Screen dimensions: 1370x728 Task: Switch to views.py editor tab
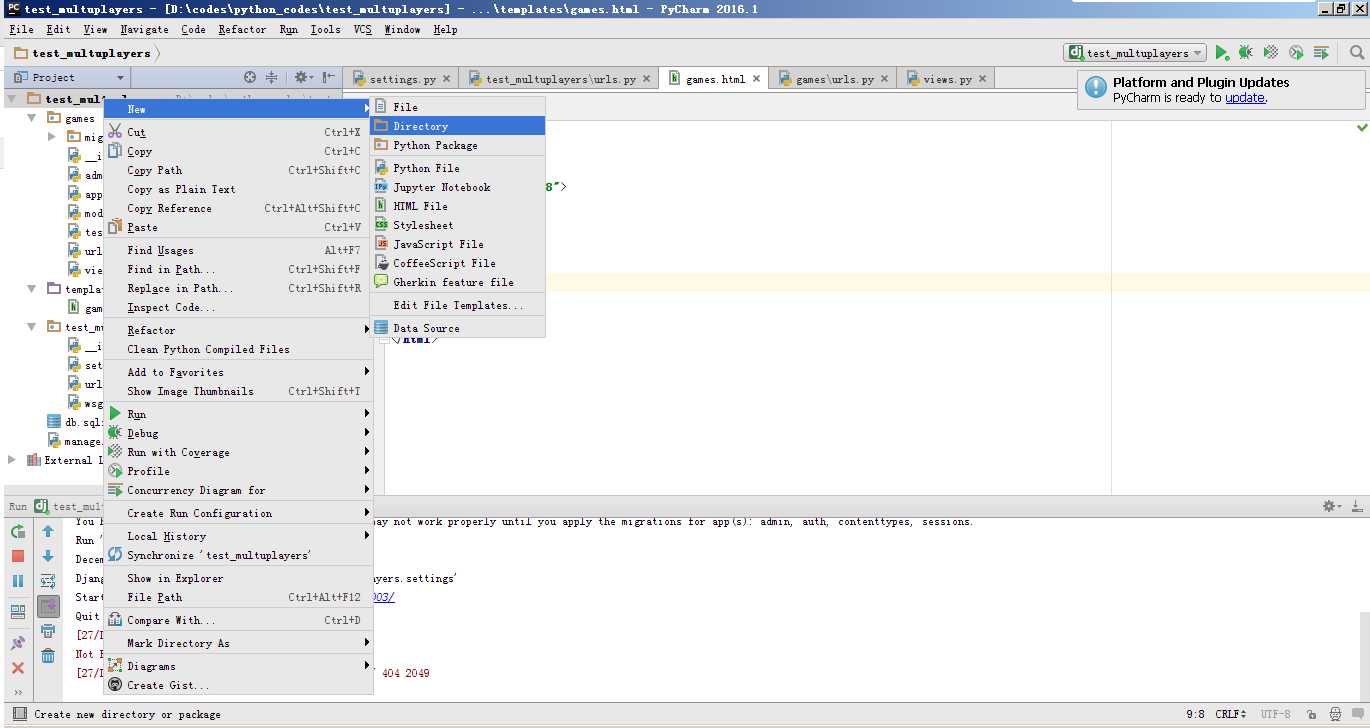947,79
